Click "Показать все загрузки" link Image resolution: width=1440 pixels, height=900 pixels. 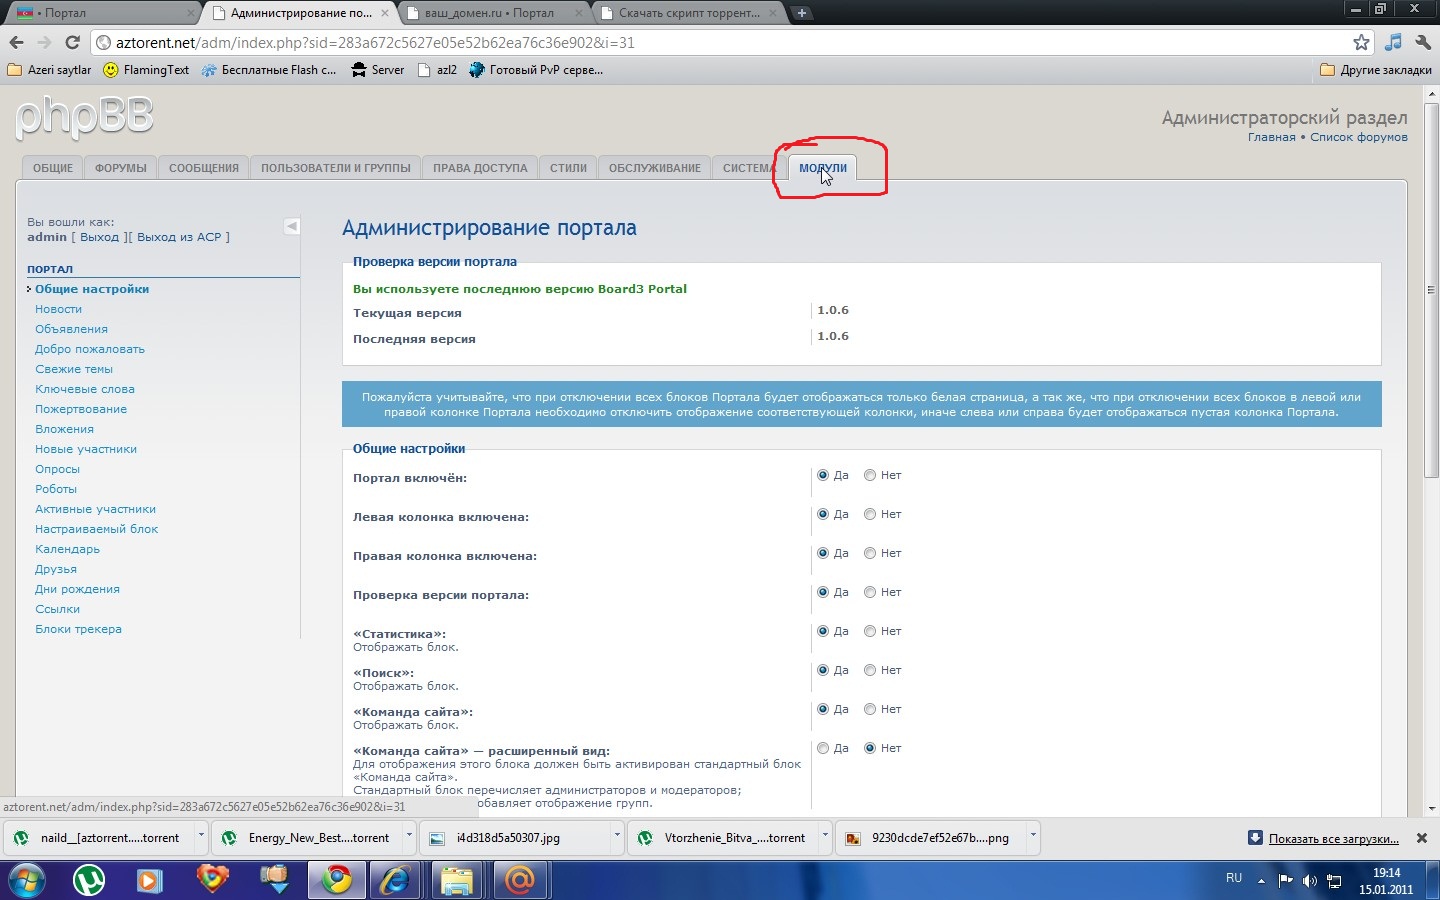click(x=1334, y=838)
